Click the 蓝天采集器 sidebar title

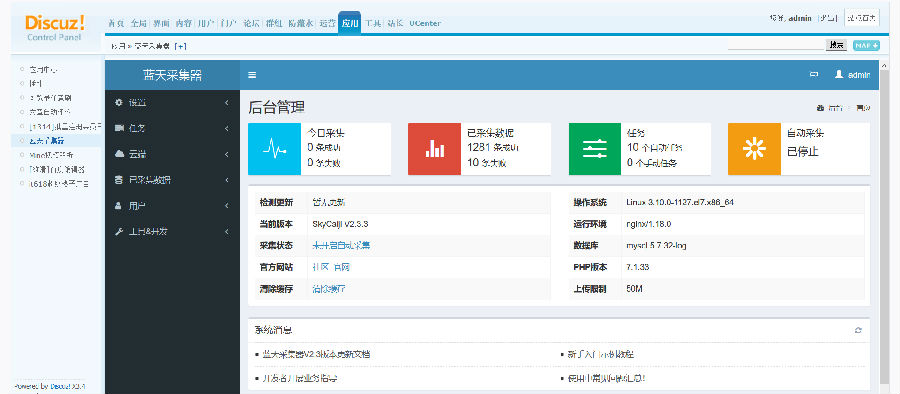pyautogui.click(x=172, y=75)
